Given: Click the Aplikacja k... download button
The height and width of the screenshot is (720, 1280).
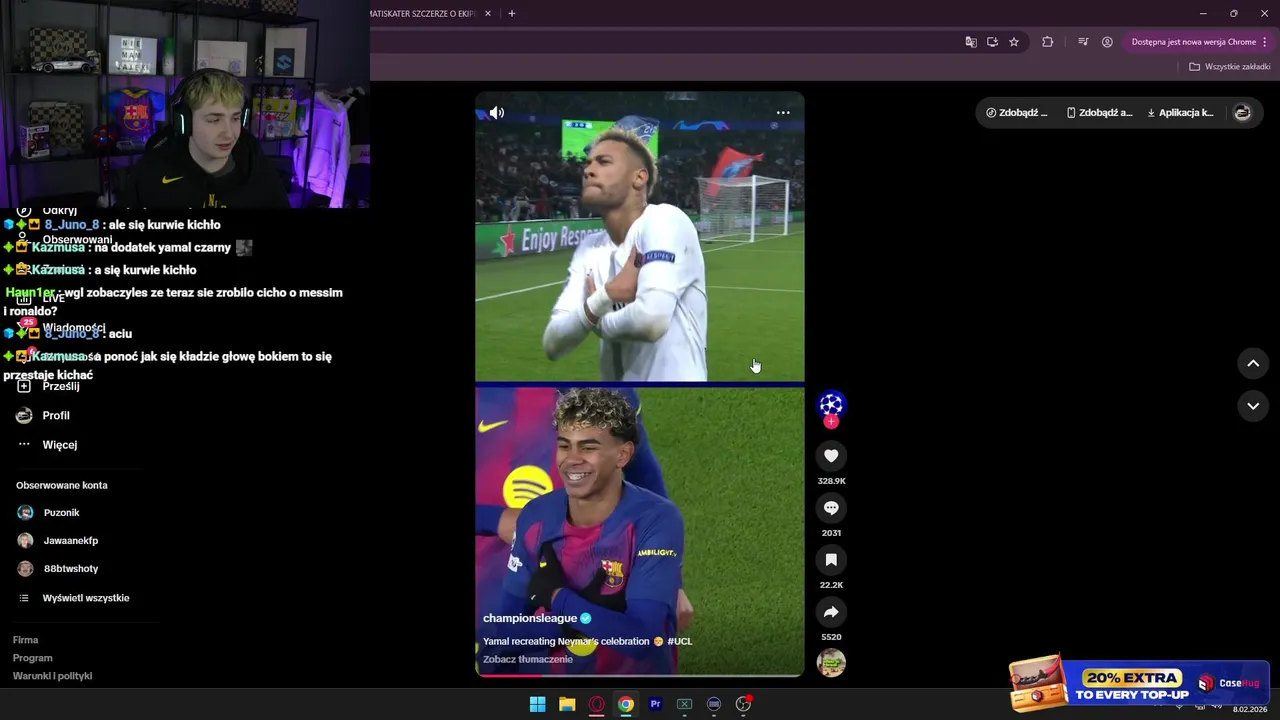Looking at the screenshot, I should (x=1180, y=113).
